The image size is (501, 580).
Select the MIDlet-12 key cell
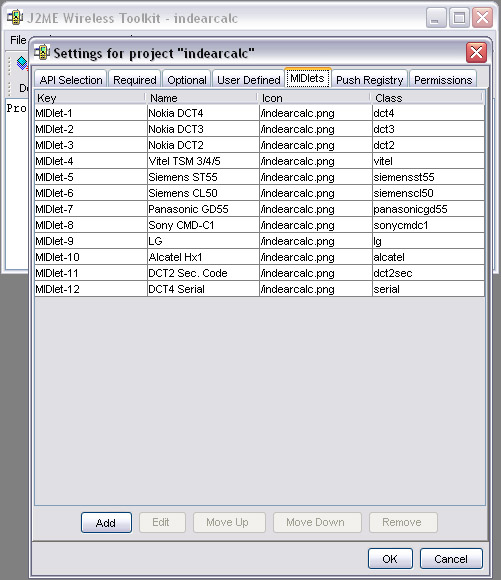[x=91, y=289]
